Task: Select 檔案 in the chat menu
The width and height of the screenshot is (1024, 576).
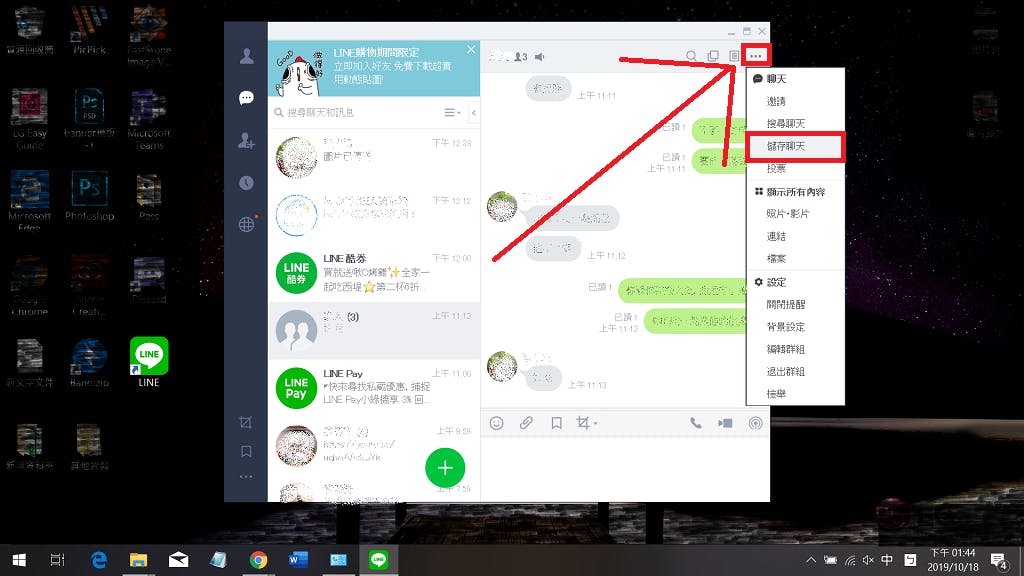Action: [x=795, y=259]
